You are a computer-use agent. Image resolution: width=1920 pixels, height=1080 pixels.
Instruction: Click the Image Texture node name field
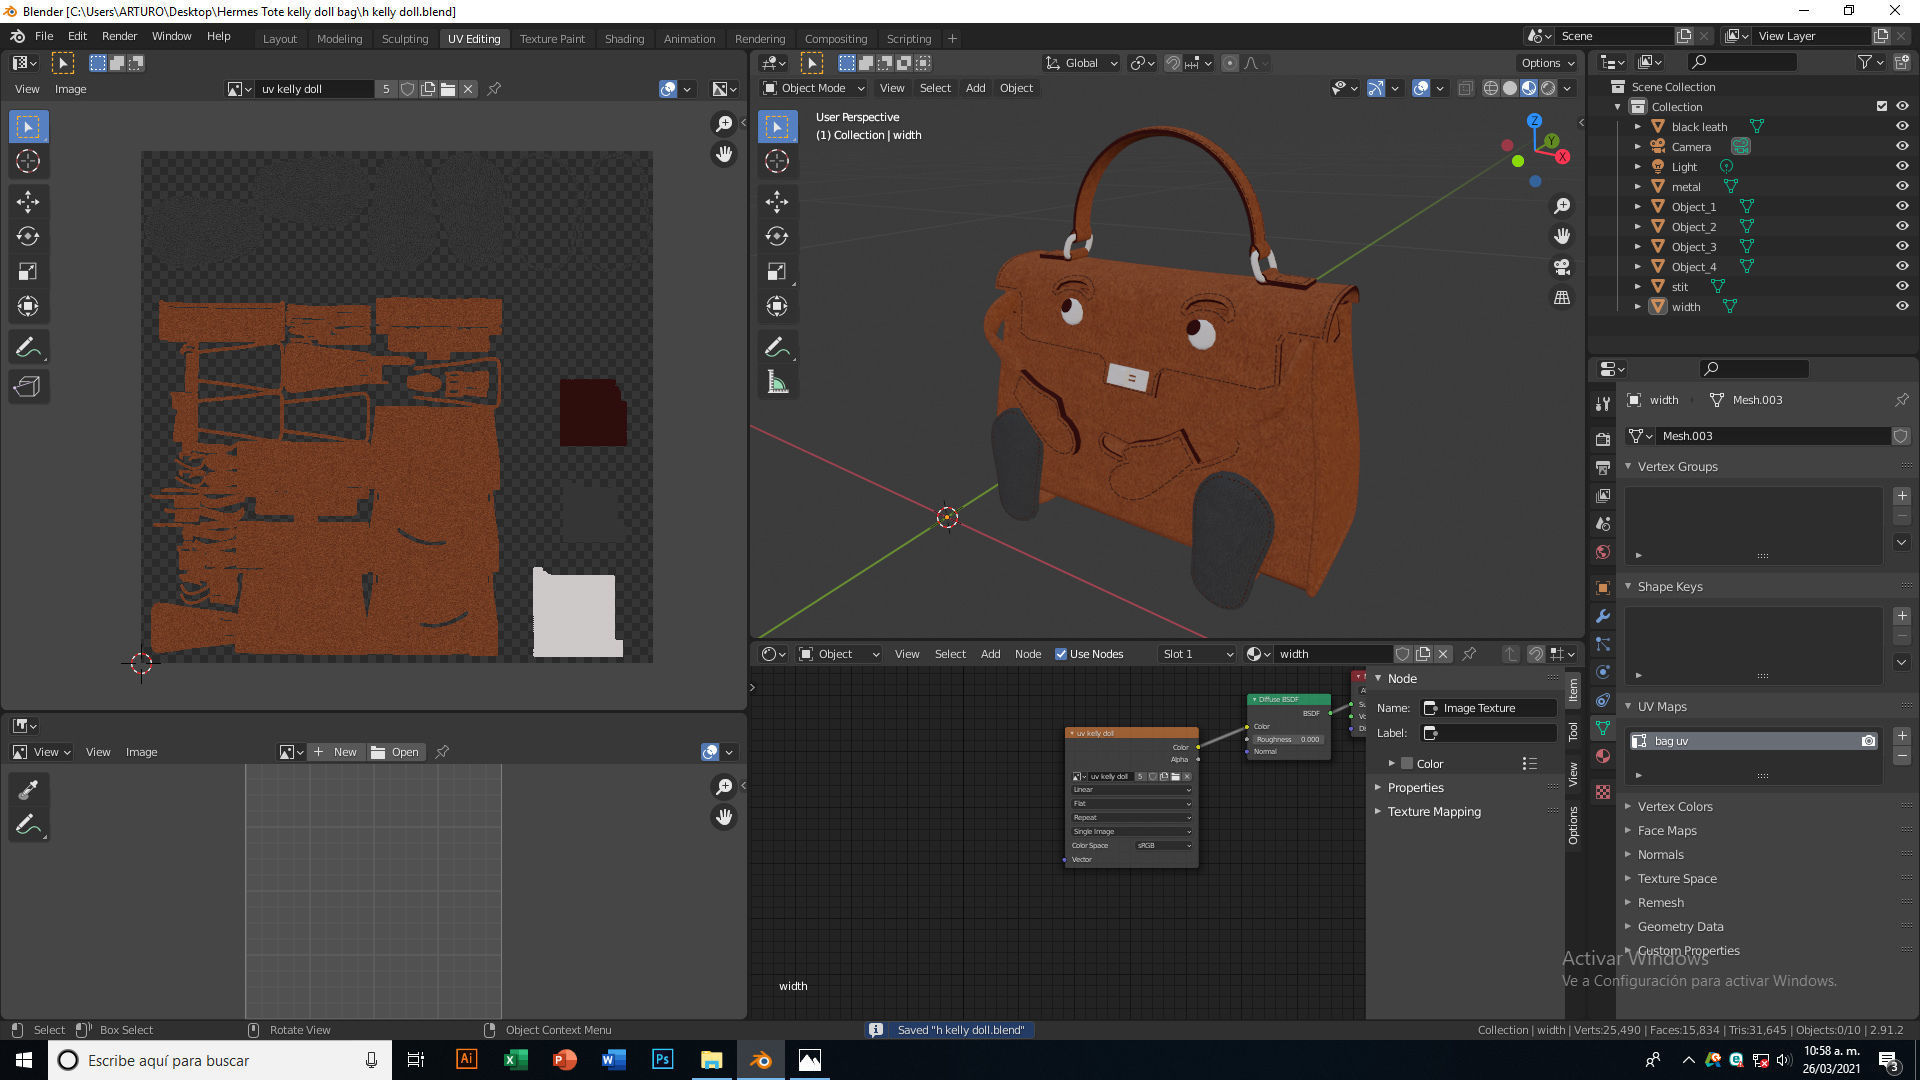(1489, 708)
